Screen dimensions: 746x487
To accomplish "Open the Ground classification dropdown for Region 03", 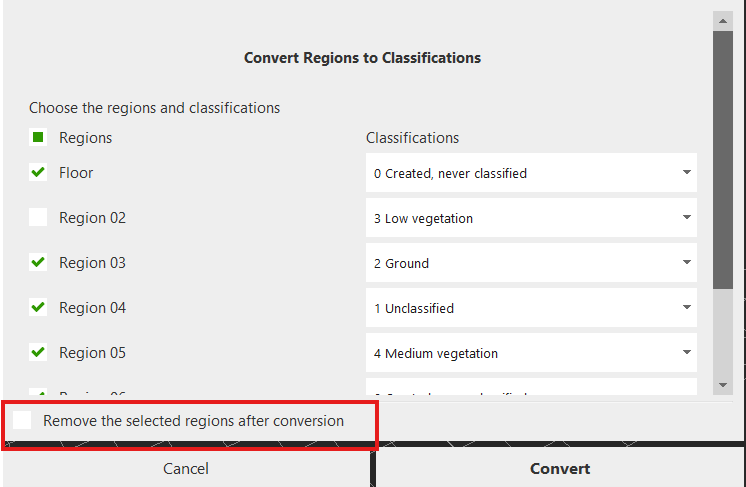I will tap(531, 263).
